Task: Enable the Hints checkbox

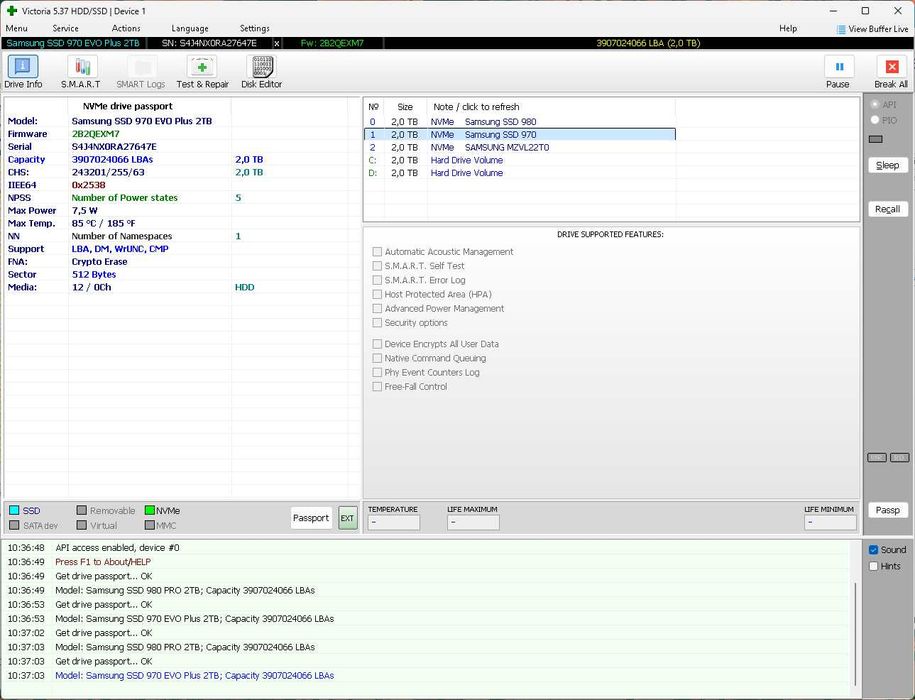Action: pyautogui.click(x=874, y=566)
